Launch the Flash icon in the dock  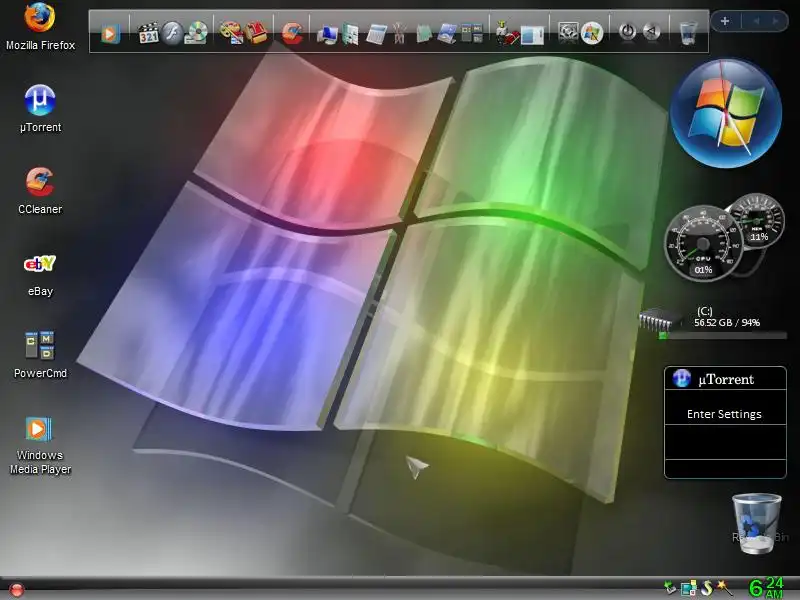172,34
